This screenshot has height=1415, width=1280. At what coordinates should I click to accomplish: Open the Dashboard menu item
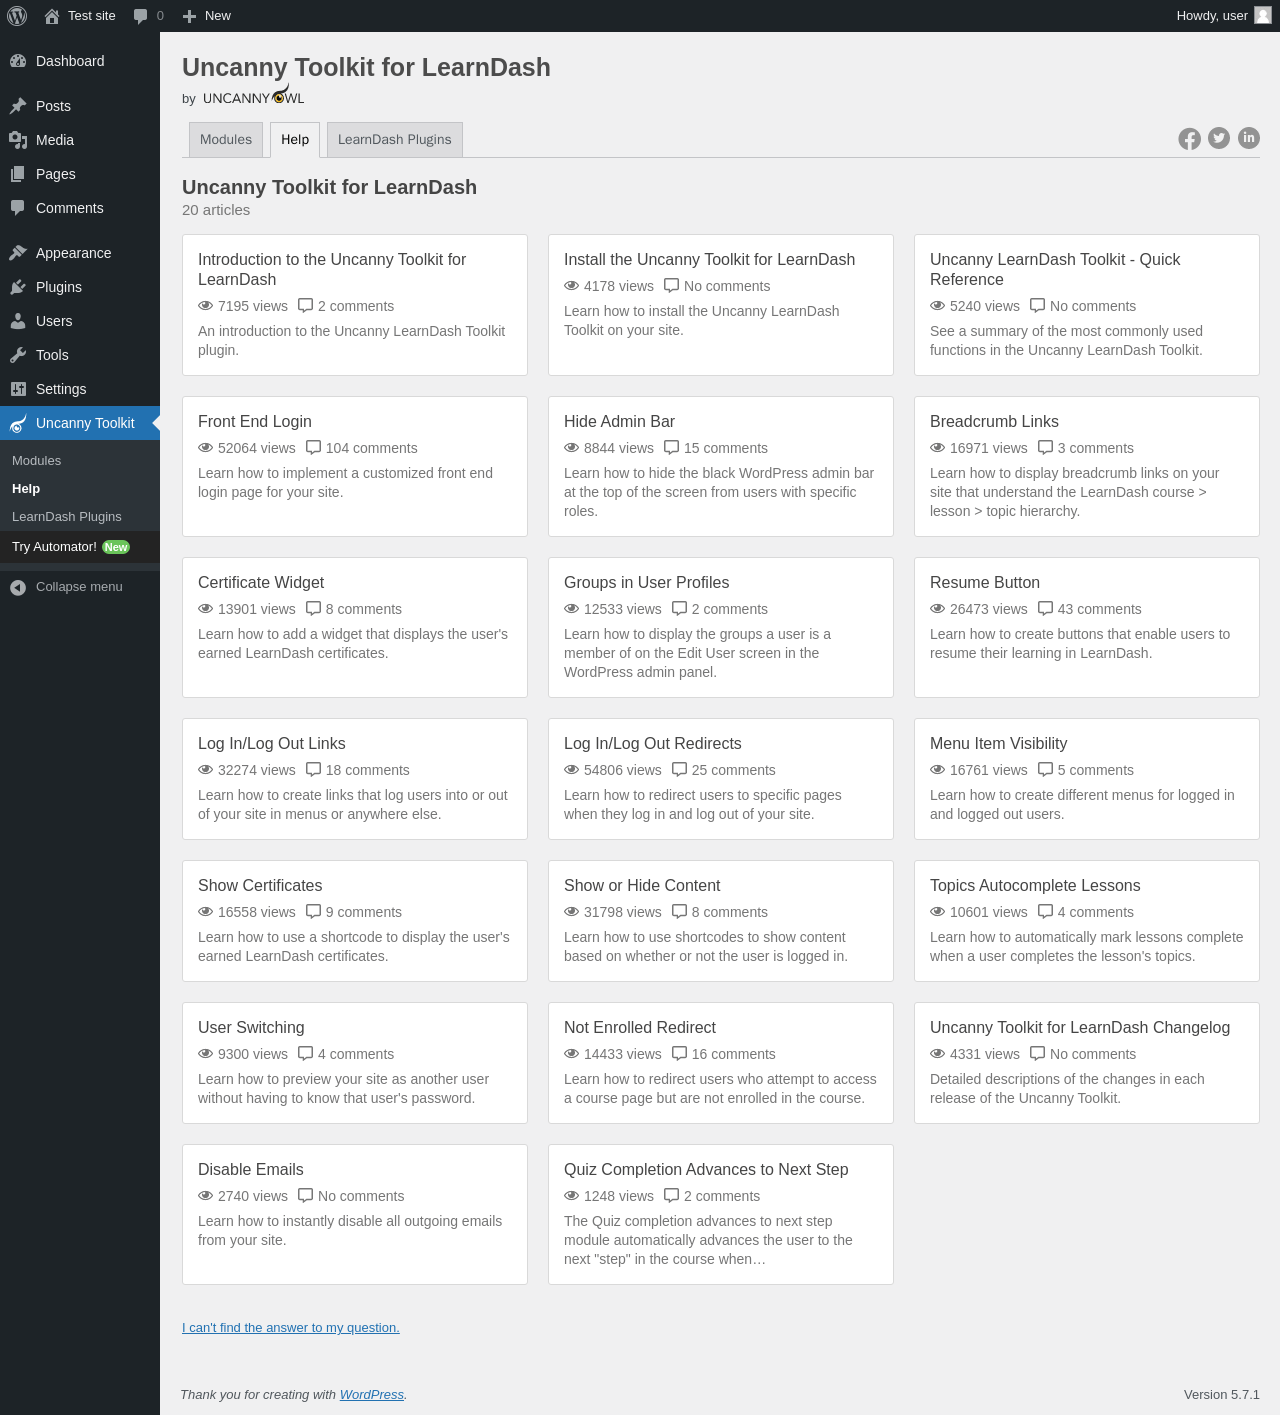[80, 61]
